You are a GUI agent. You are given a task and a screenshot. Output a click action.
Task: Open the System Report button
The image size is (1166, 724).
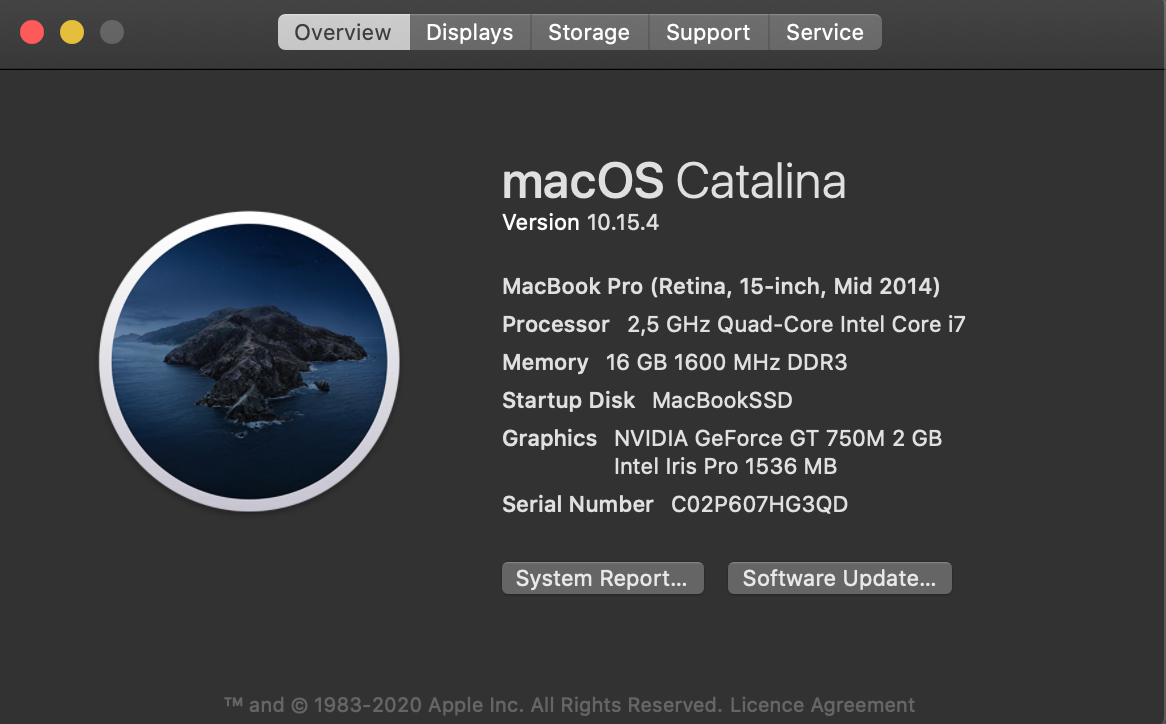click(602, 578)
